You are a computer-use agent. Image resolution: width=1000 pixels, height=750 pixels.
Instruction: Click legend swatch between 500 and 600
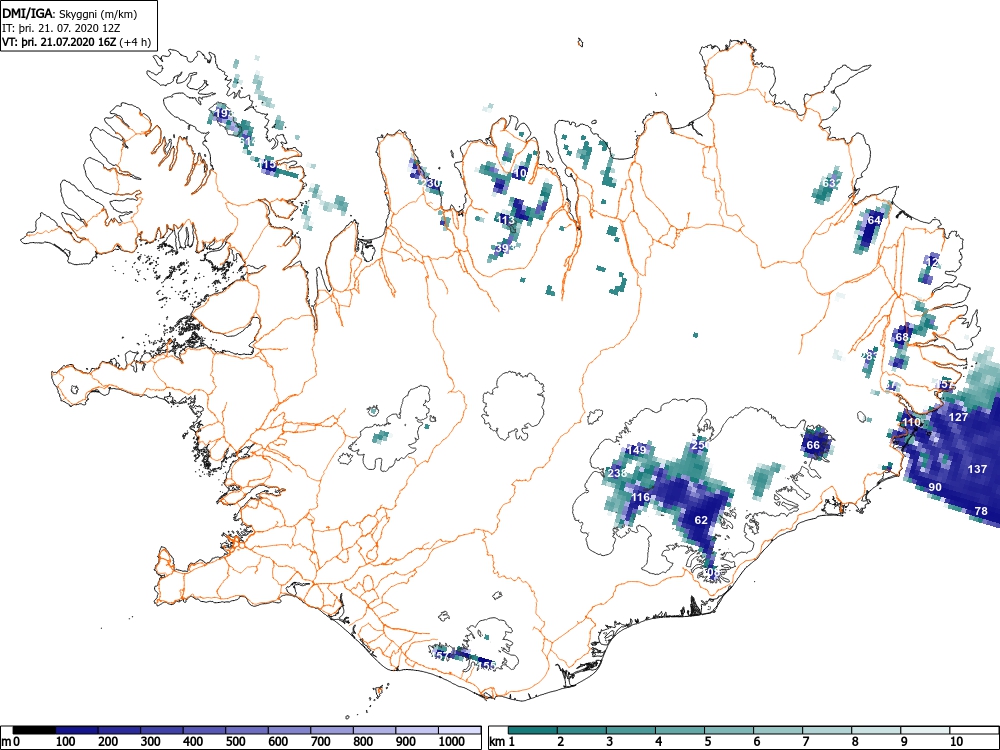click(247, 730)
